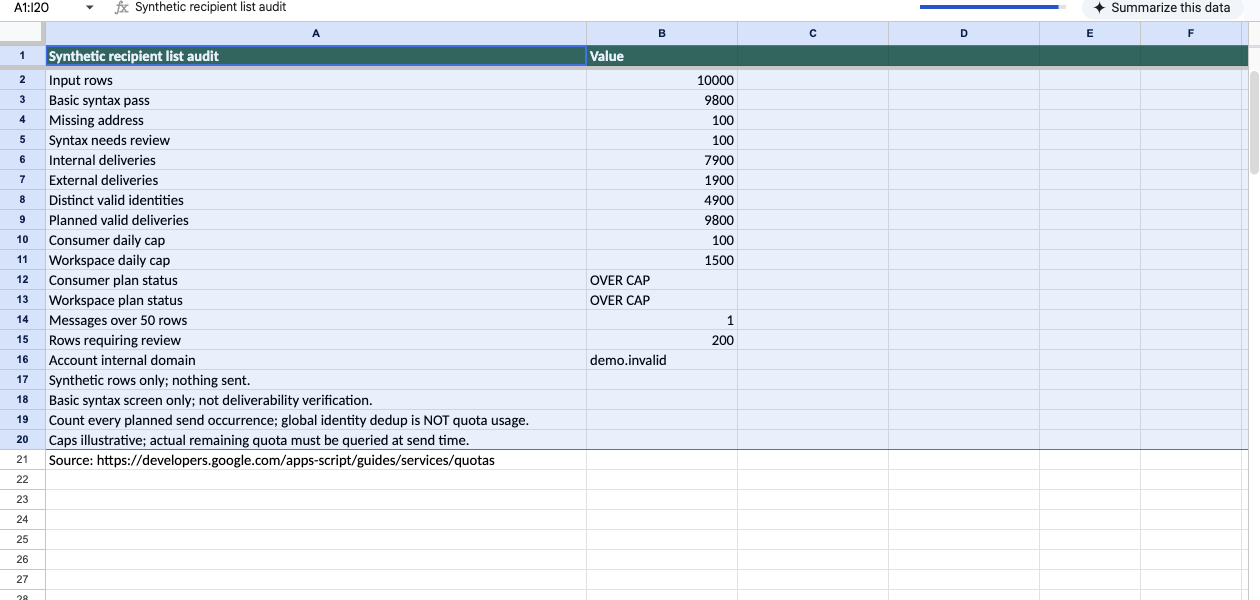Click the value 1900
Viewport: 1260px width, 600px height.
point(662,180)
